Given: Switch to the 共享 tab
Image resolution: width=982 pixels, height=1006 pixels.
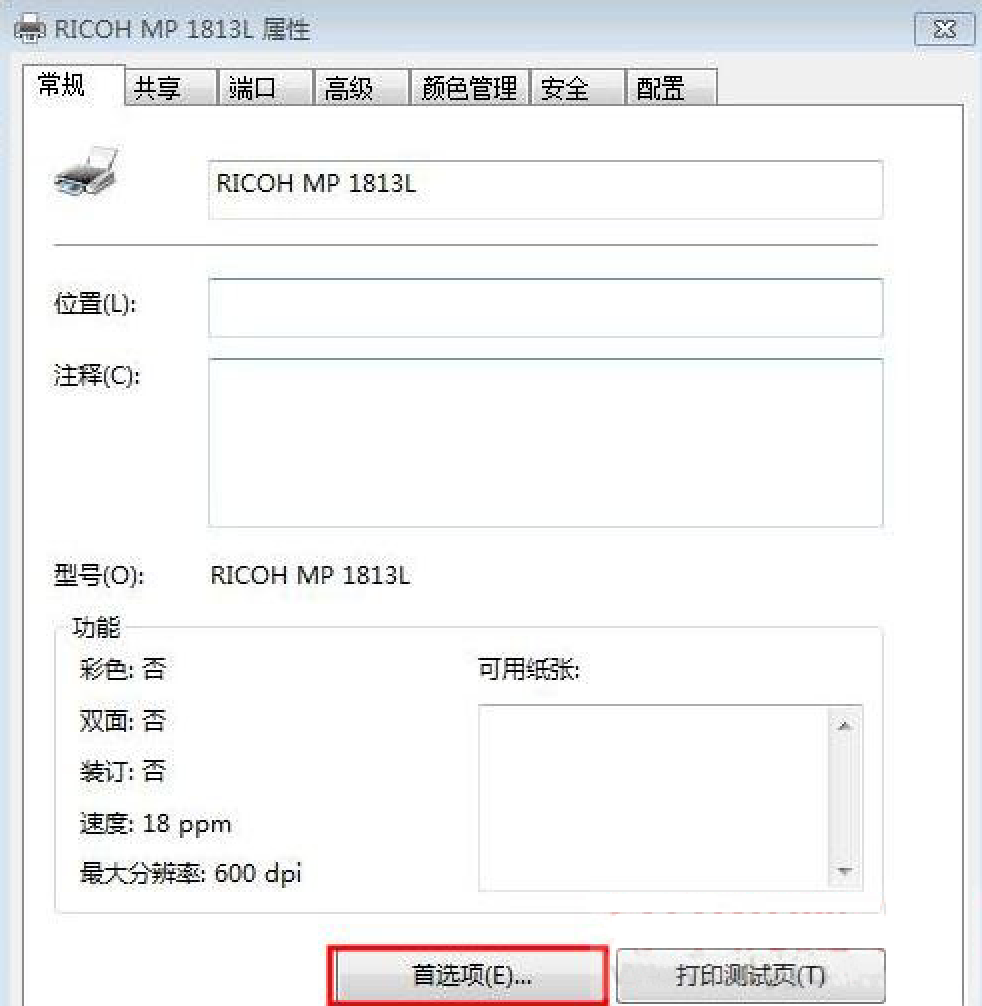Looking at the screenshot, I should pyautogui.click(x=171, y=88).
